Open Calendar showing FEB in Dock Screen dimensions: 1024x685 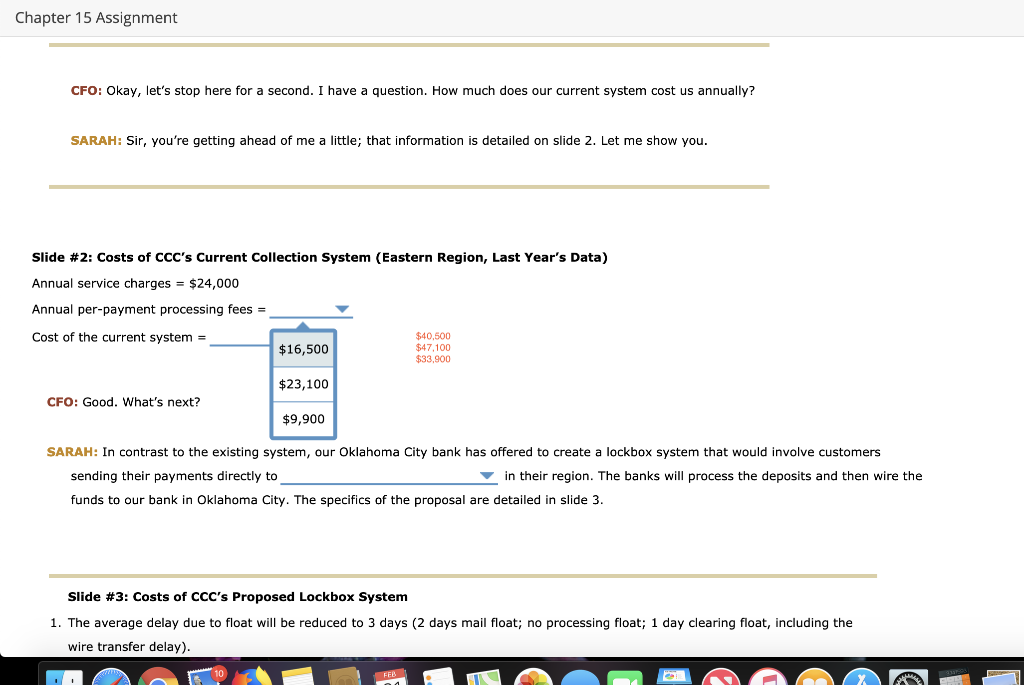point(391,677)
